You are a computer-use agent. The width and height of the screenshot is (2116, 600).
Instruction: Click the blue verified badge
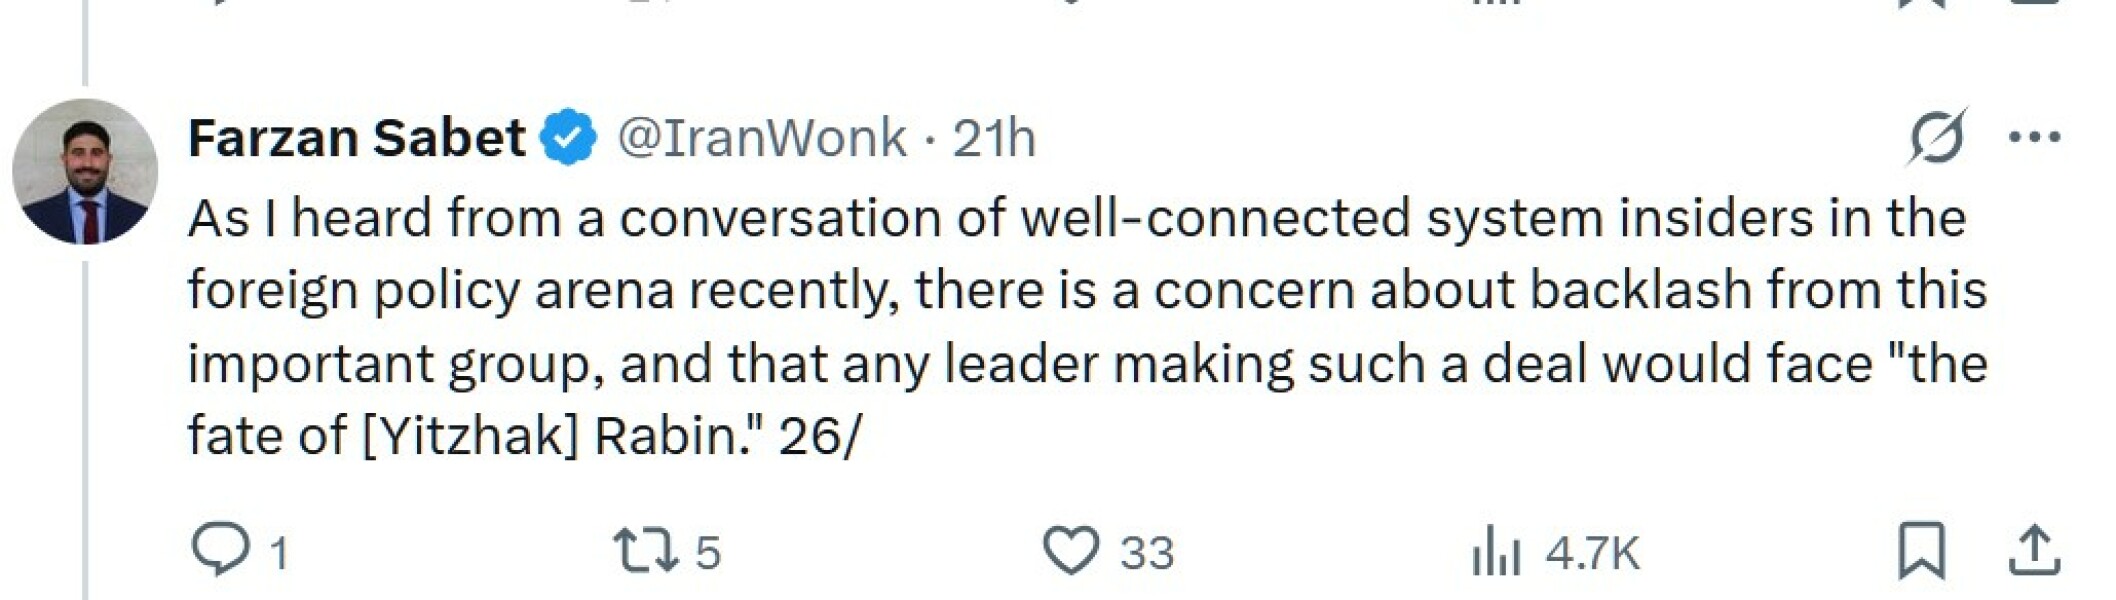click(x=566, y=135)
